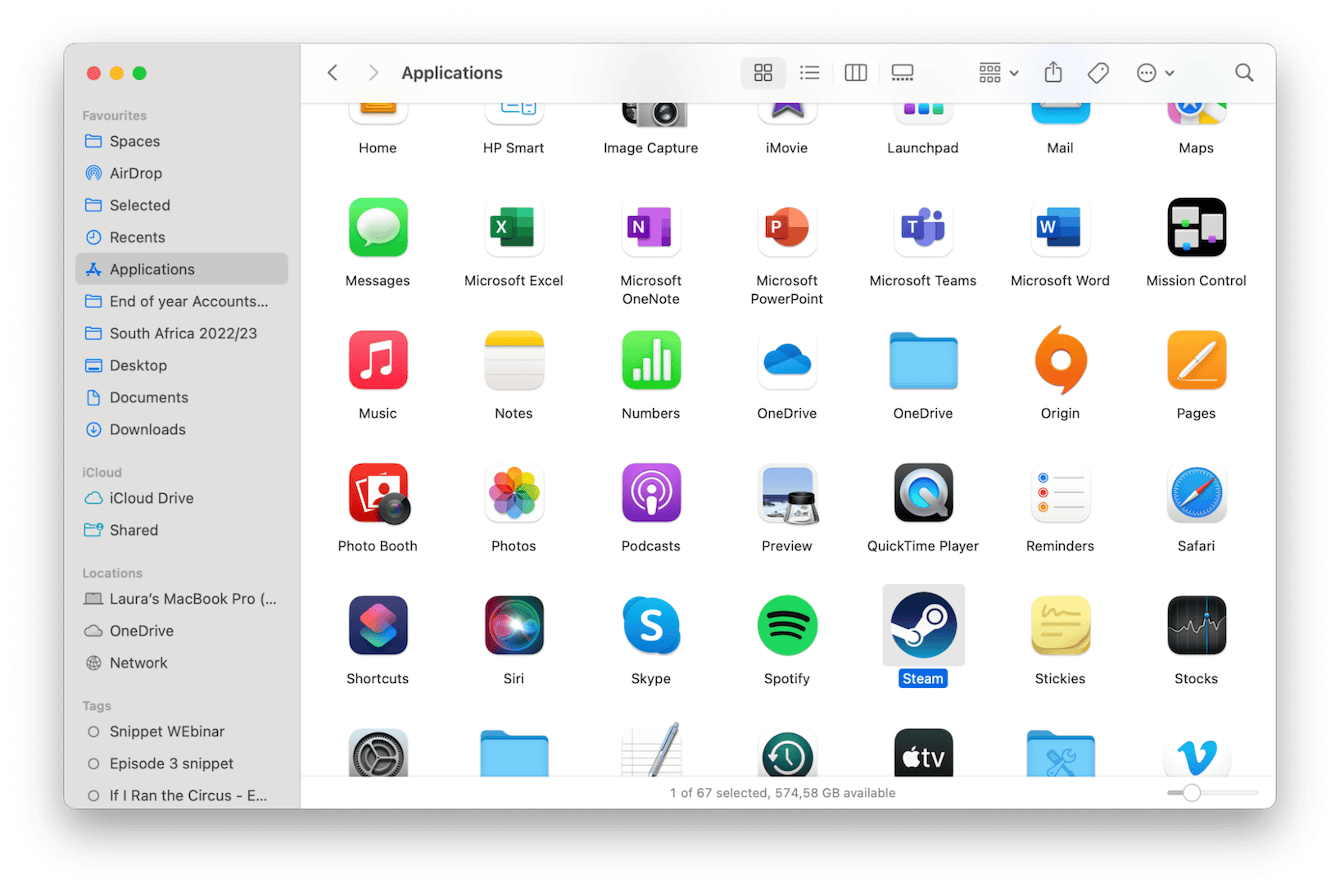This screenshot has height=894, width=1340.
Task: Select the QuickTime Player icon
Action: pyautogui.click(x=923, y=493)
